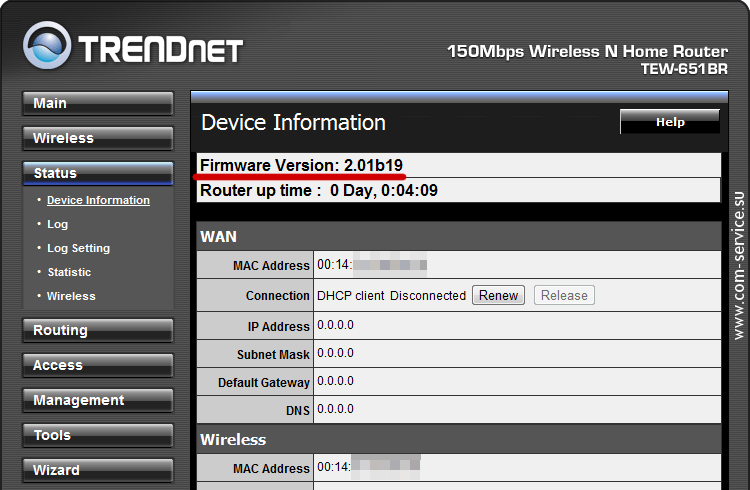Renew the DHCP client connection
This screenshot has height=490, width=750.
[498, 295]
